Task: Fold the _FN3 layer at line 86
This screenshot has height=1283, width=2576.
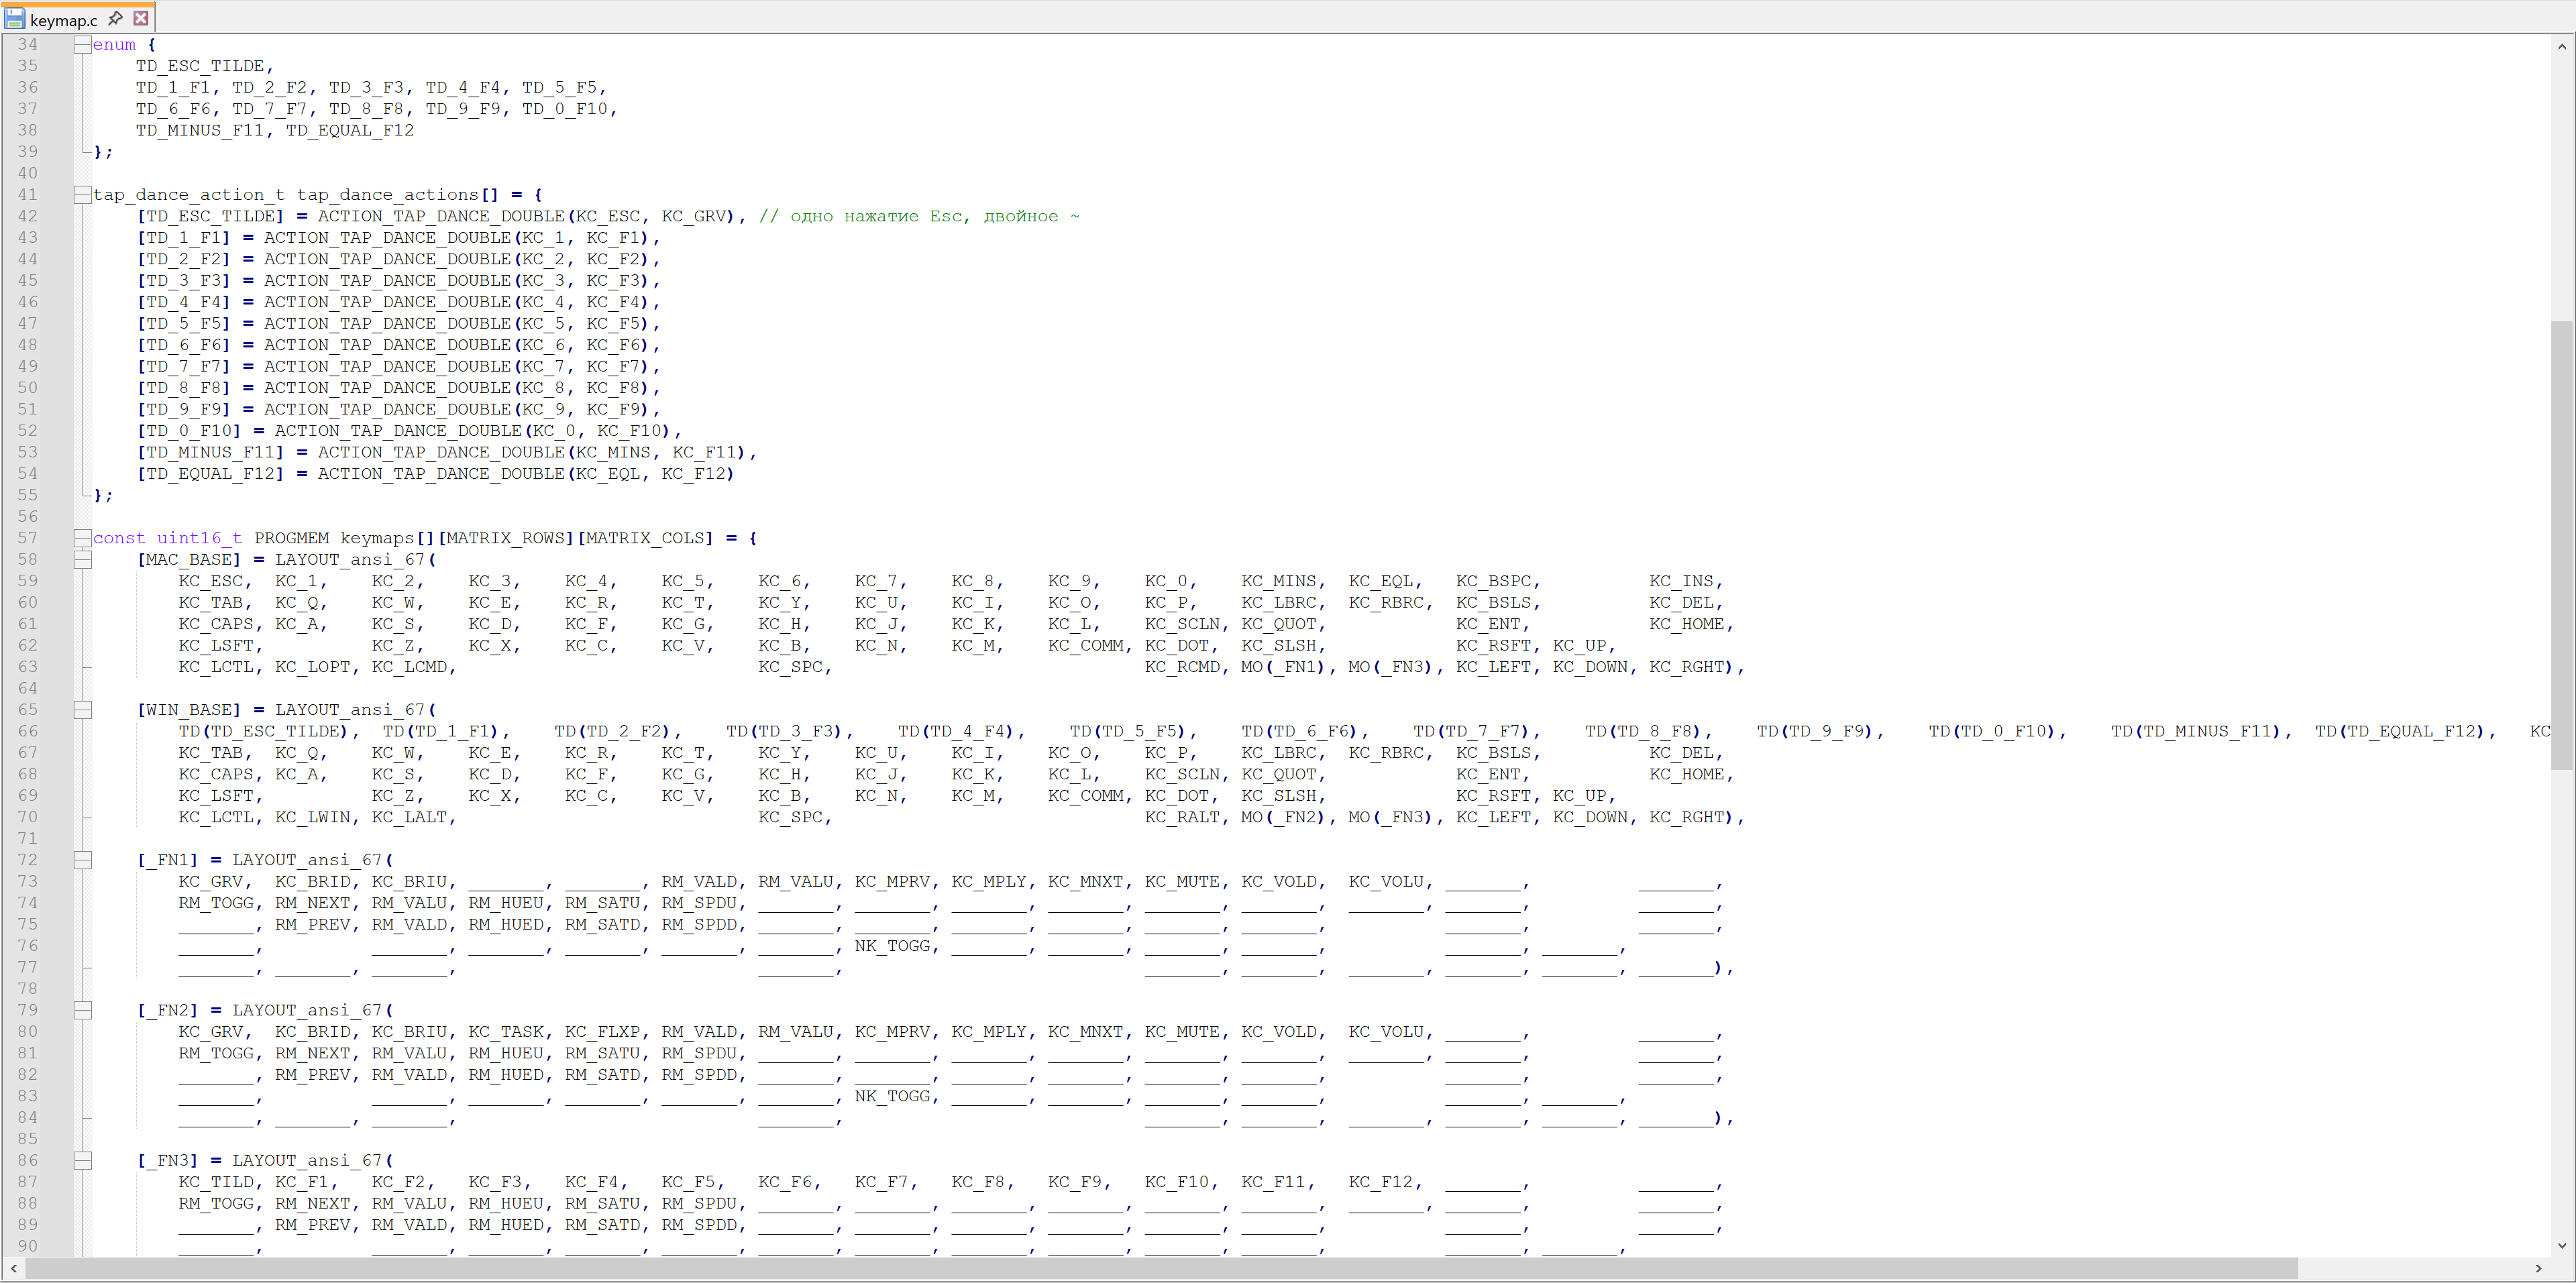Action: click(x=82, y=1160)
